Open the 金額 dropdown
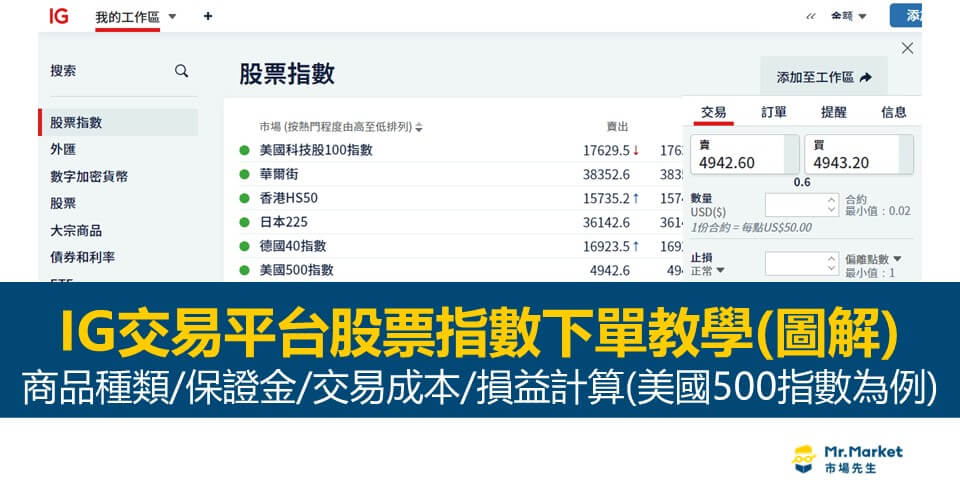The image size is (960, 502). pos(849,17)
